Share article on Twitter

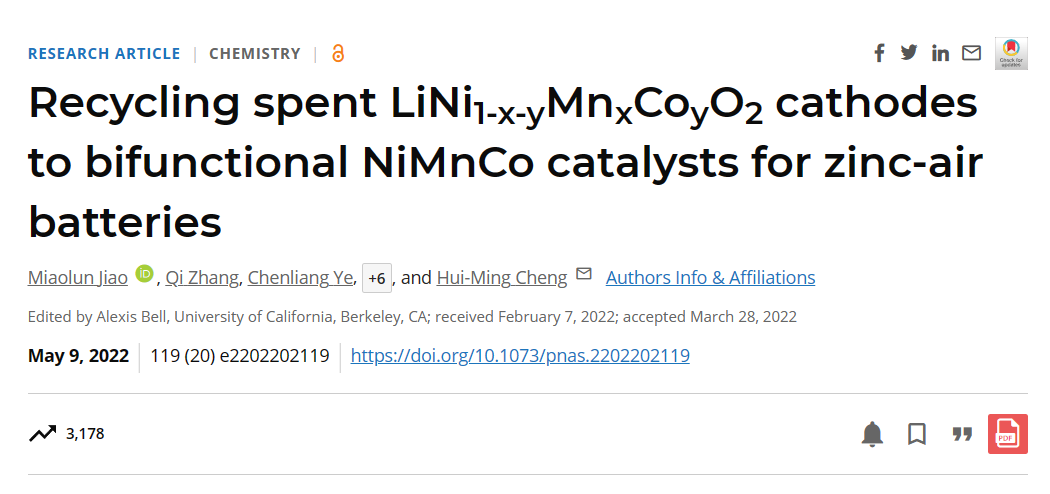tap(909, 52)
